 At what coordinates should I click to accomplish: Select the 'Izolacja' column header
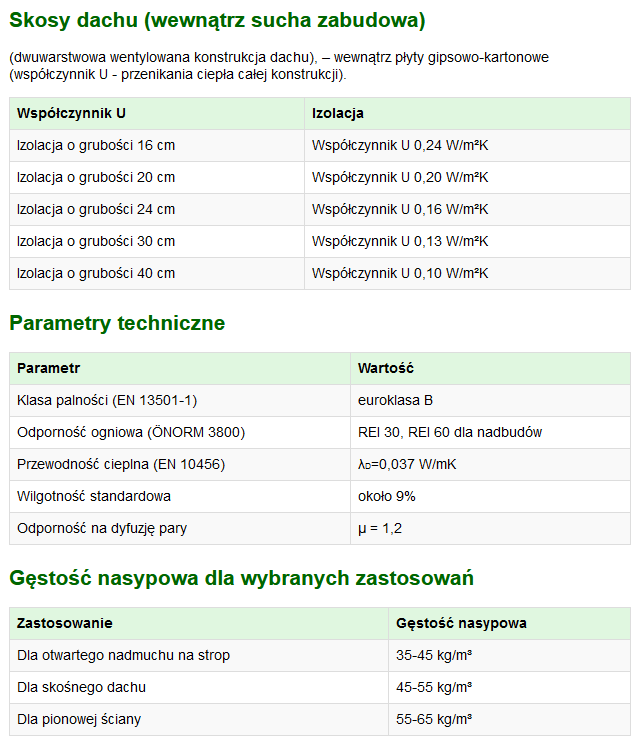338,113
